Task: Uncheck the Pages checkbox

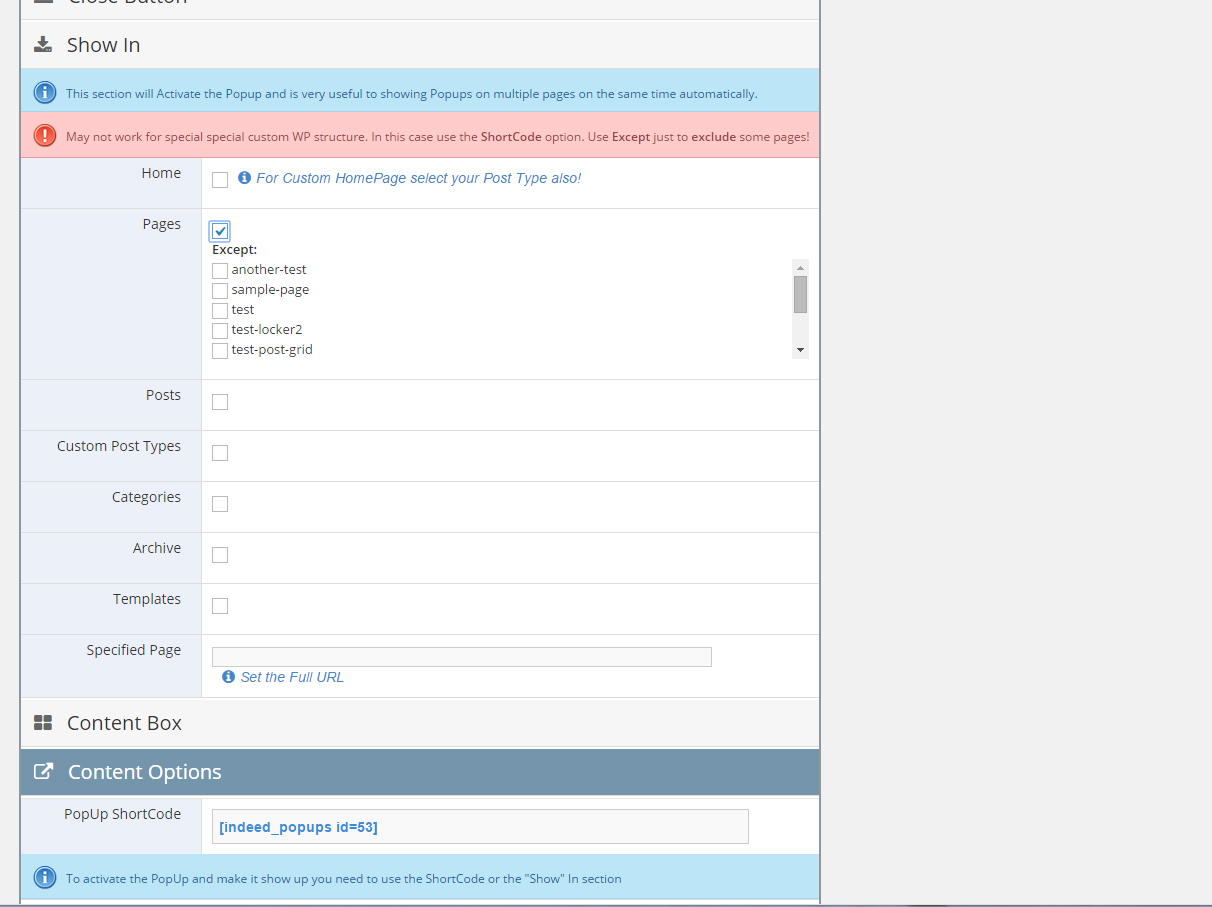Action: (x=220, y=231)
